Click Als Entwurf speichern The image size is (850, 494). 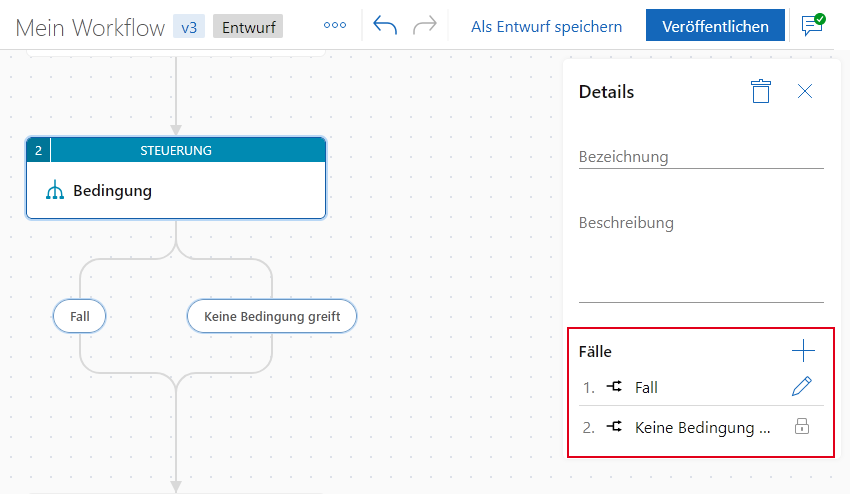(x=546, y=26)
